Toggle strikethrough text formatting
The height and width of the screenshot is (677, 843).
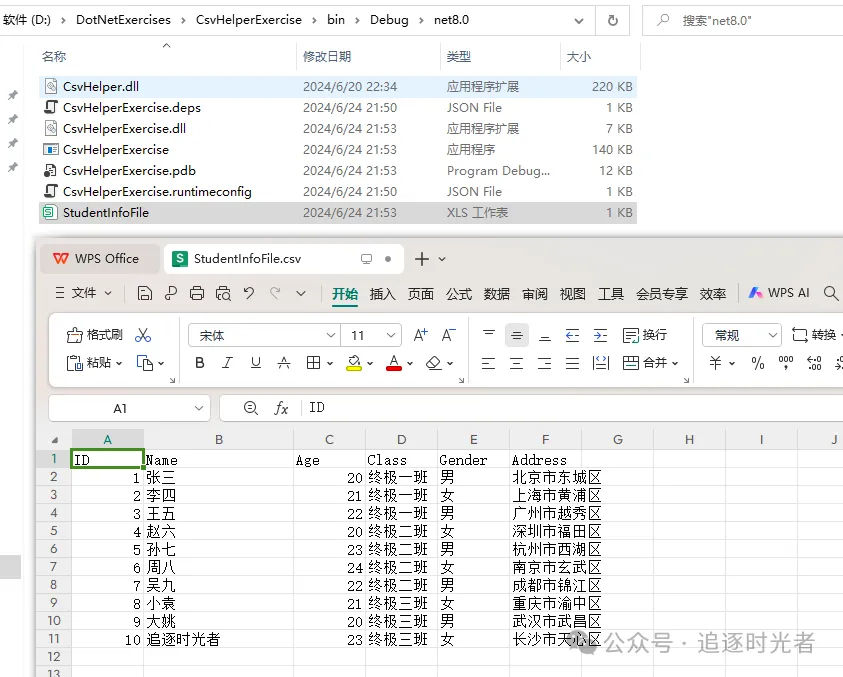point(284,363)
